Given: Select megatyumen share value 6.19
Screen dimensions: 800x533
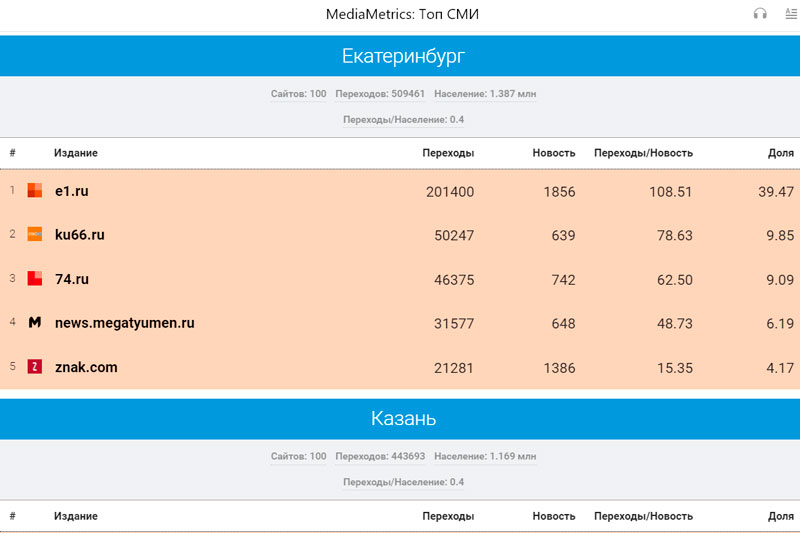Looking at the screenshot, I should coord(780,324).
